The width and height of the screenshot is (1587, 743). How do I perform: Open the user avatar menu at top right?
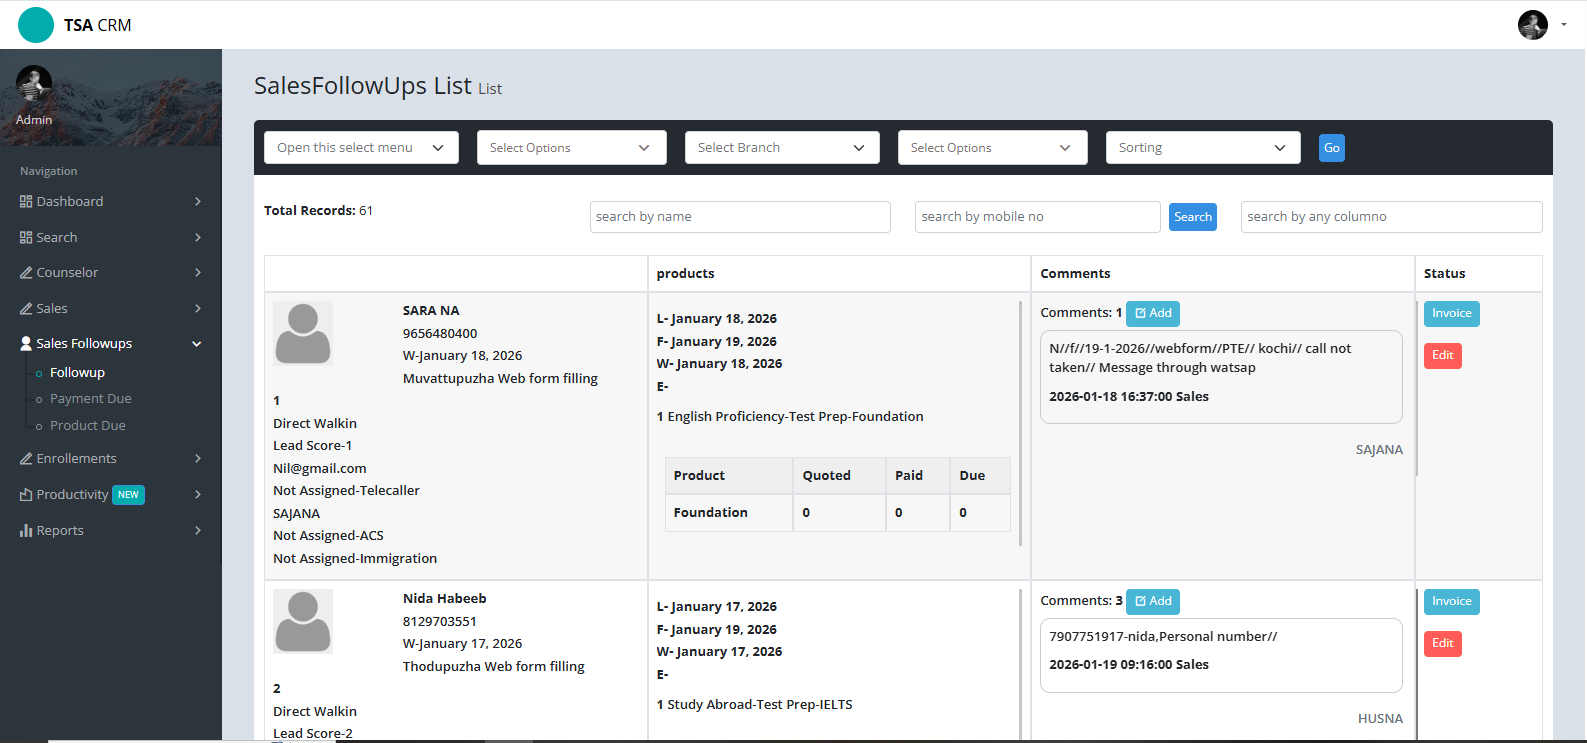pos(1533,25)
